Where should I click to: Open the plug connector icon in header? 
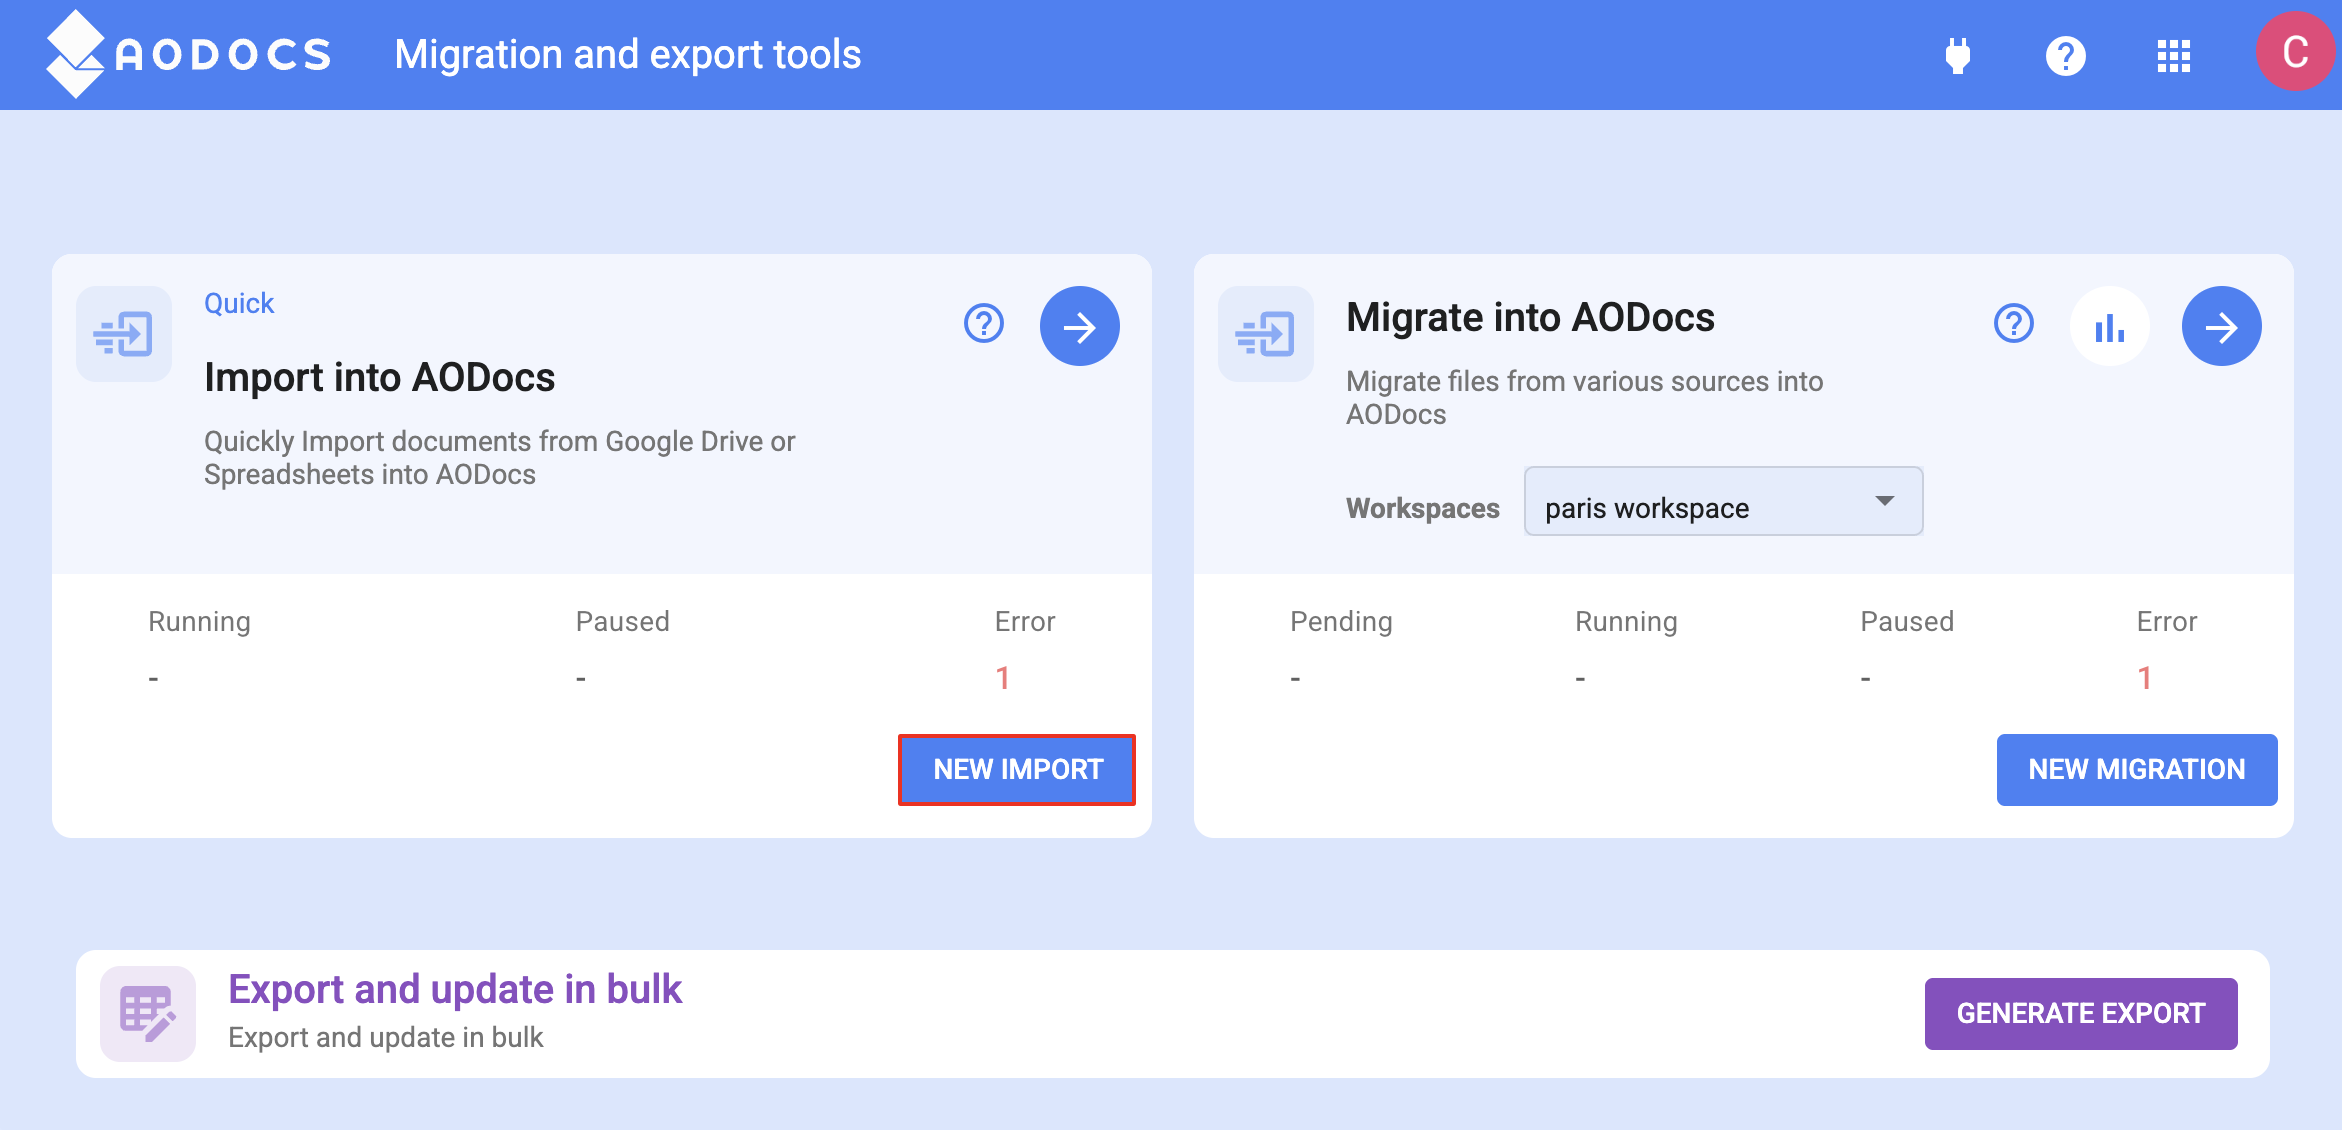click(1958, 56)
